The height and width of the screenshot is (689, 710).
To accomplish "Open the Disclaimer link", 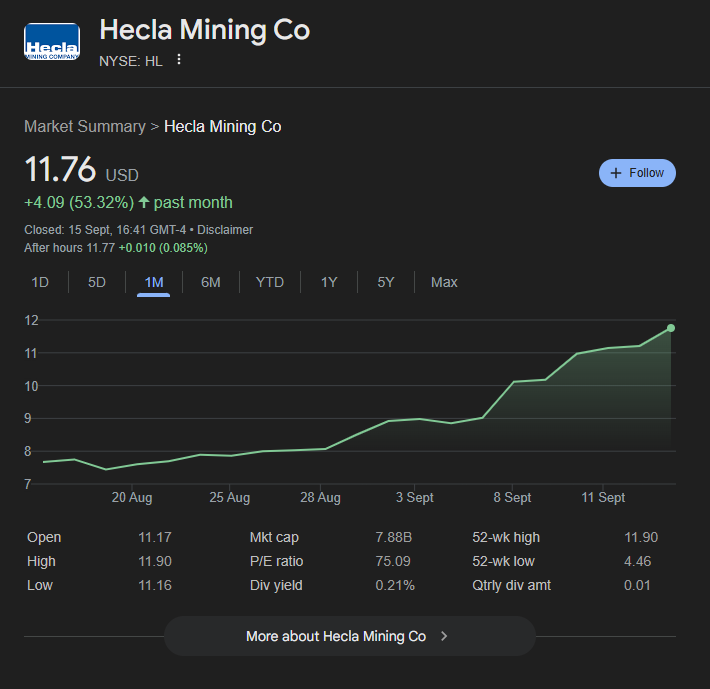I will click(225, 230).
